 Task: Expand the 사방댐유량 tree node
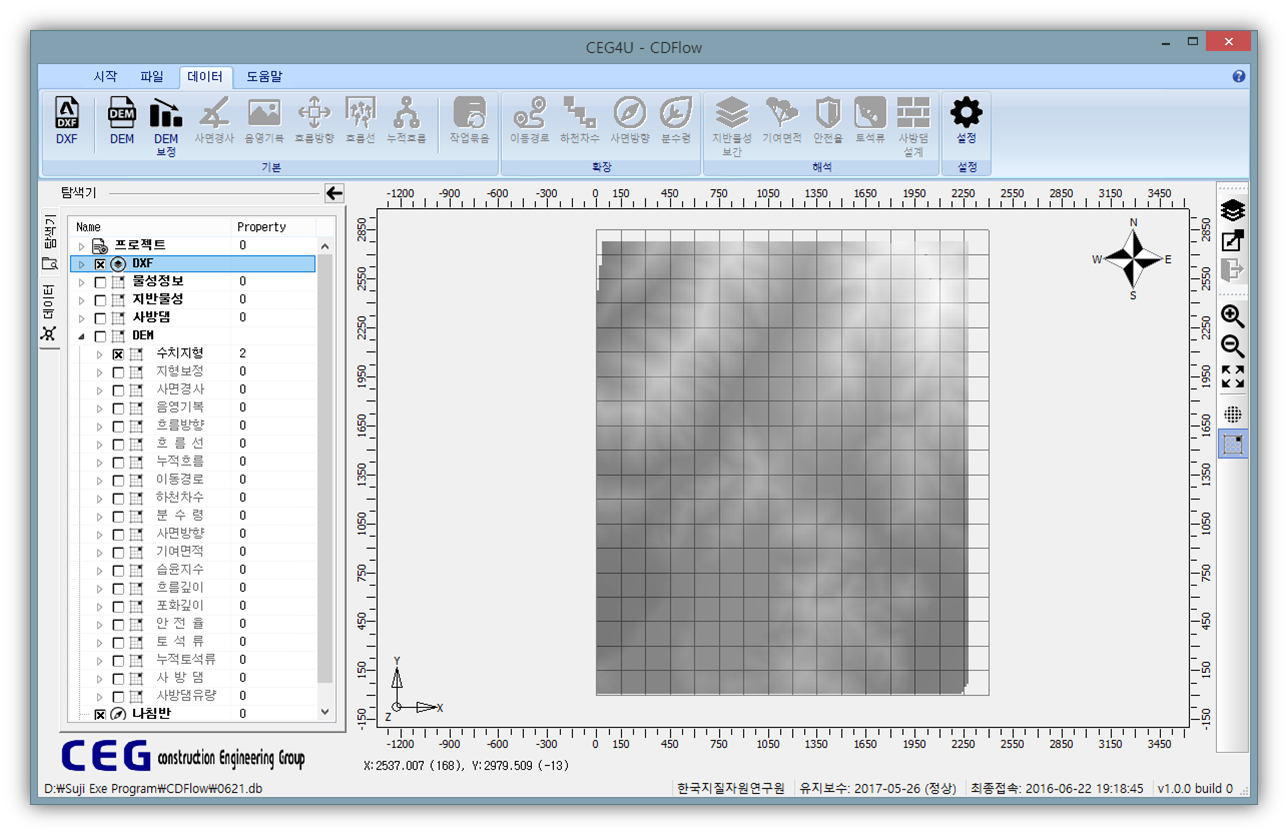(99, 696)
